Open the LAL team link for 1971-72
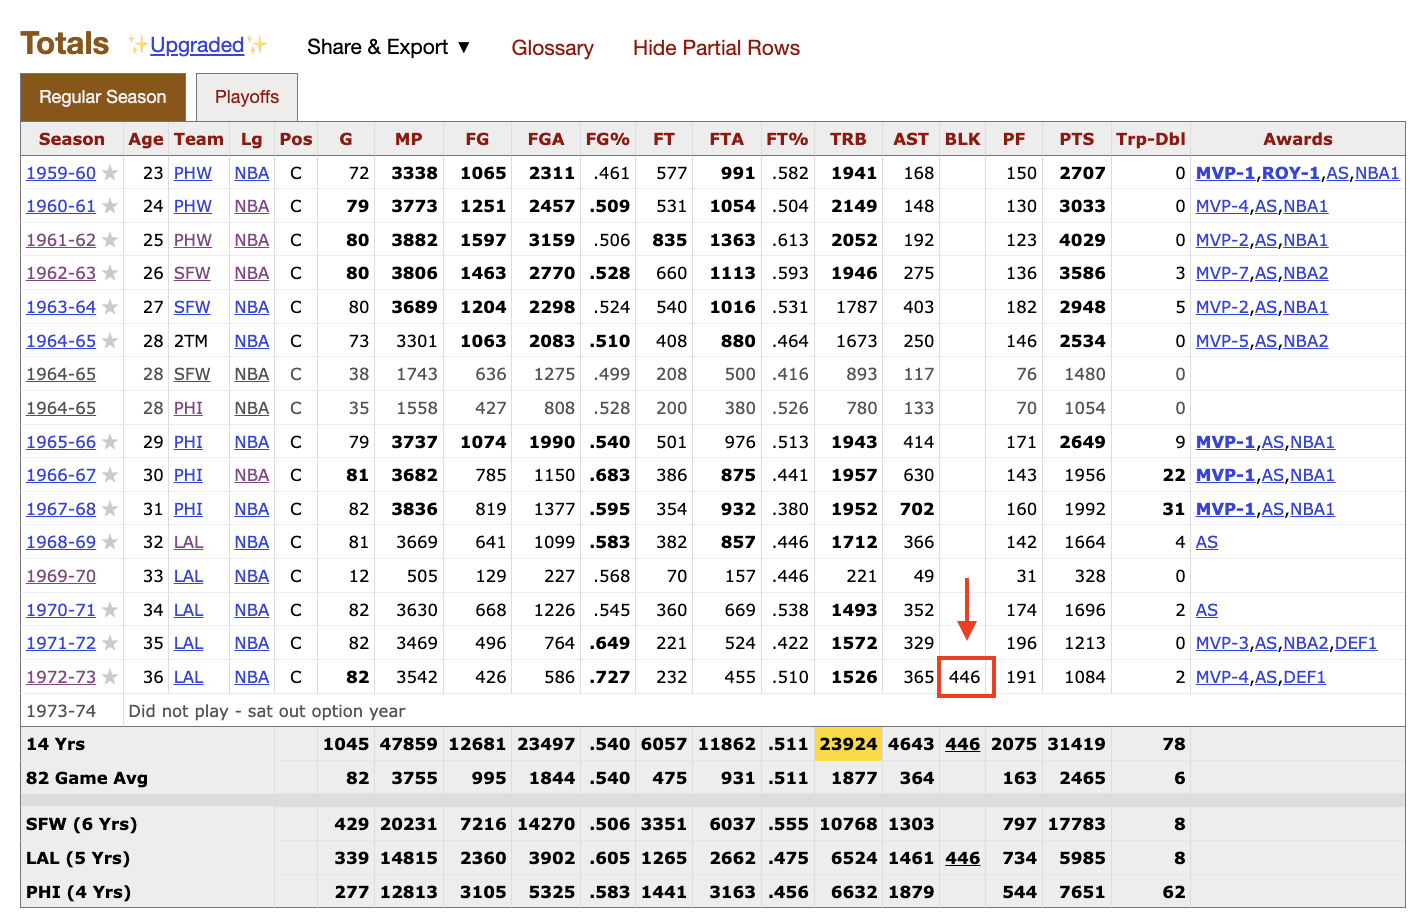The height and width of the screenshot is (920, 1424). coord(188,643)
